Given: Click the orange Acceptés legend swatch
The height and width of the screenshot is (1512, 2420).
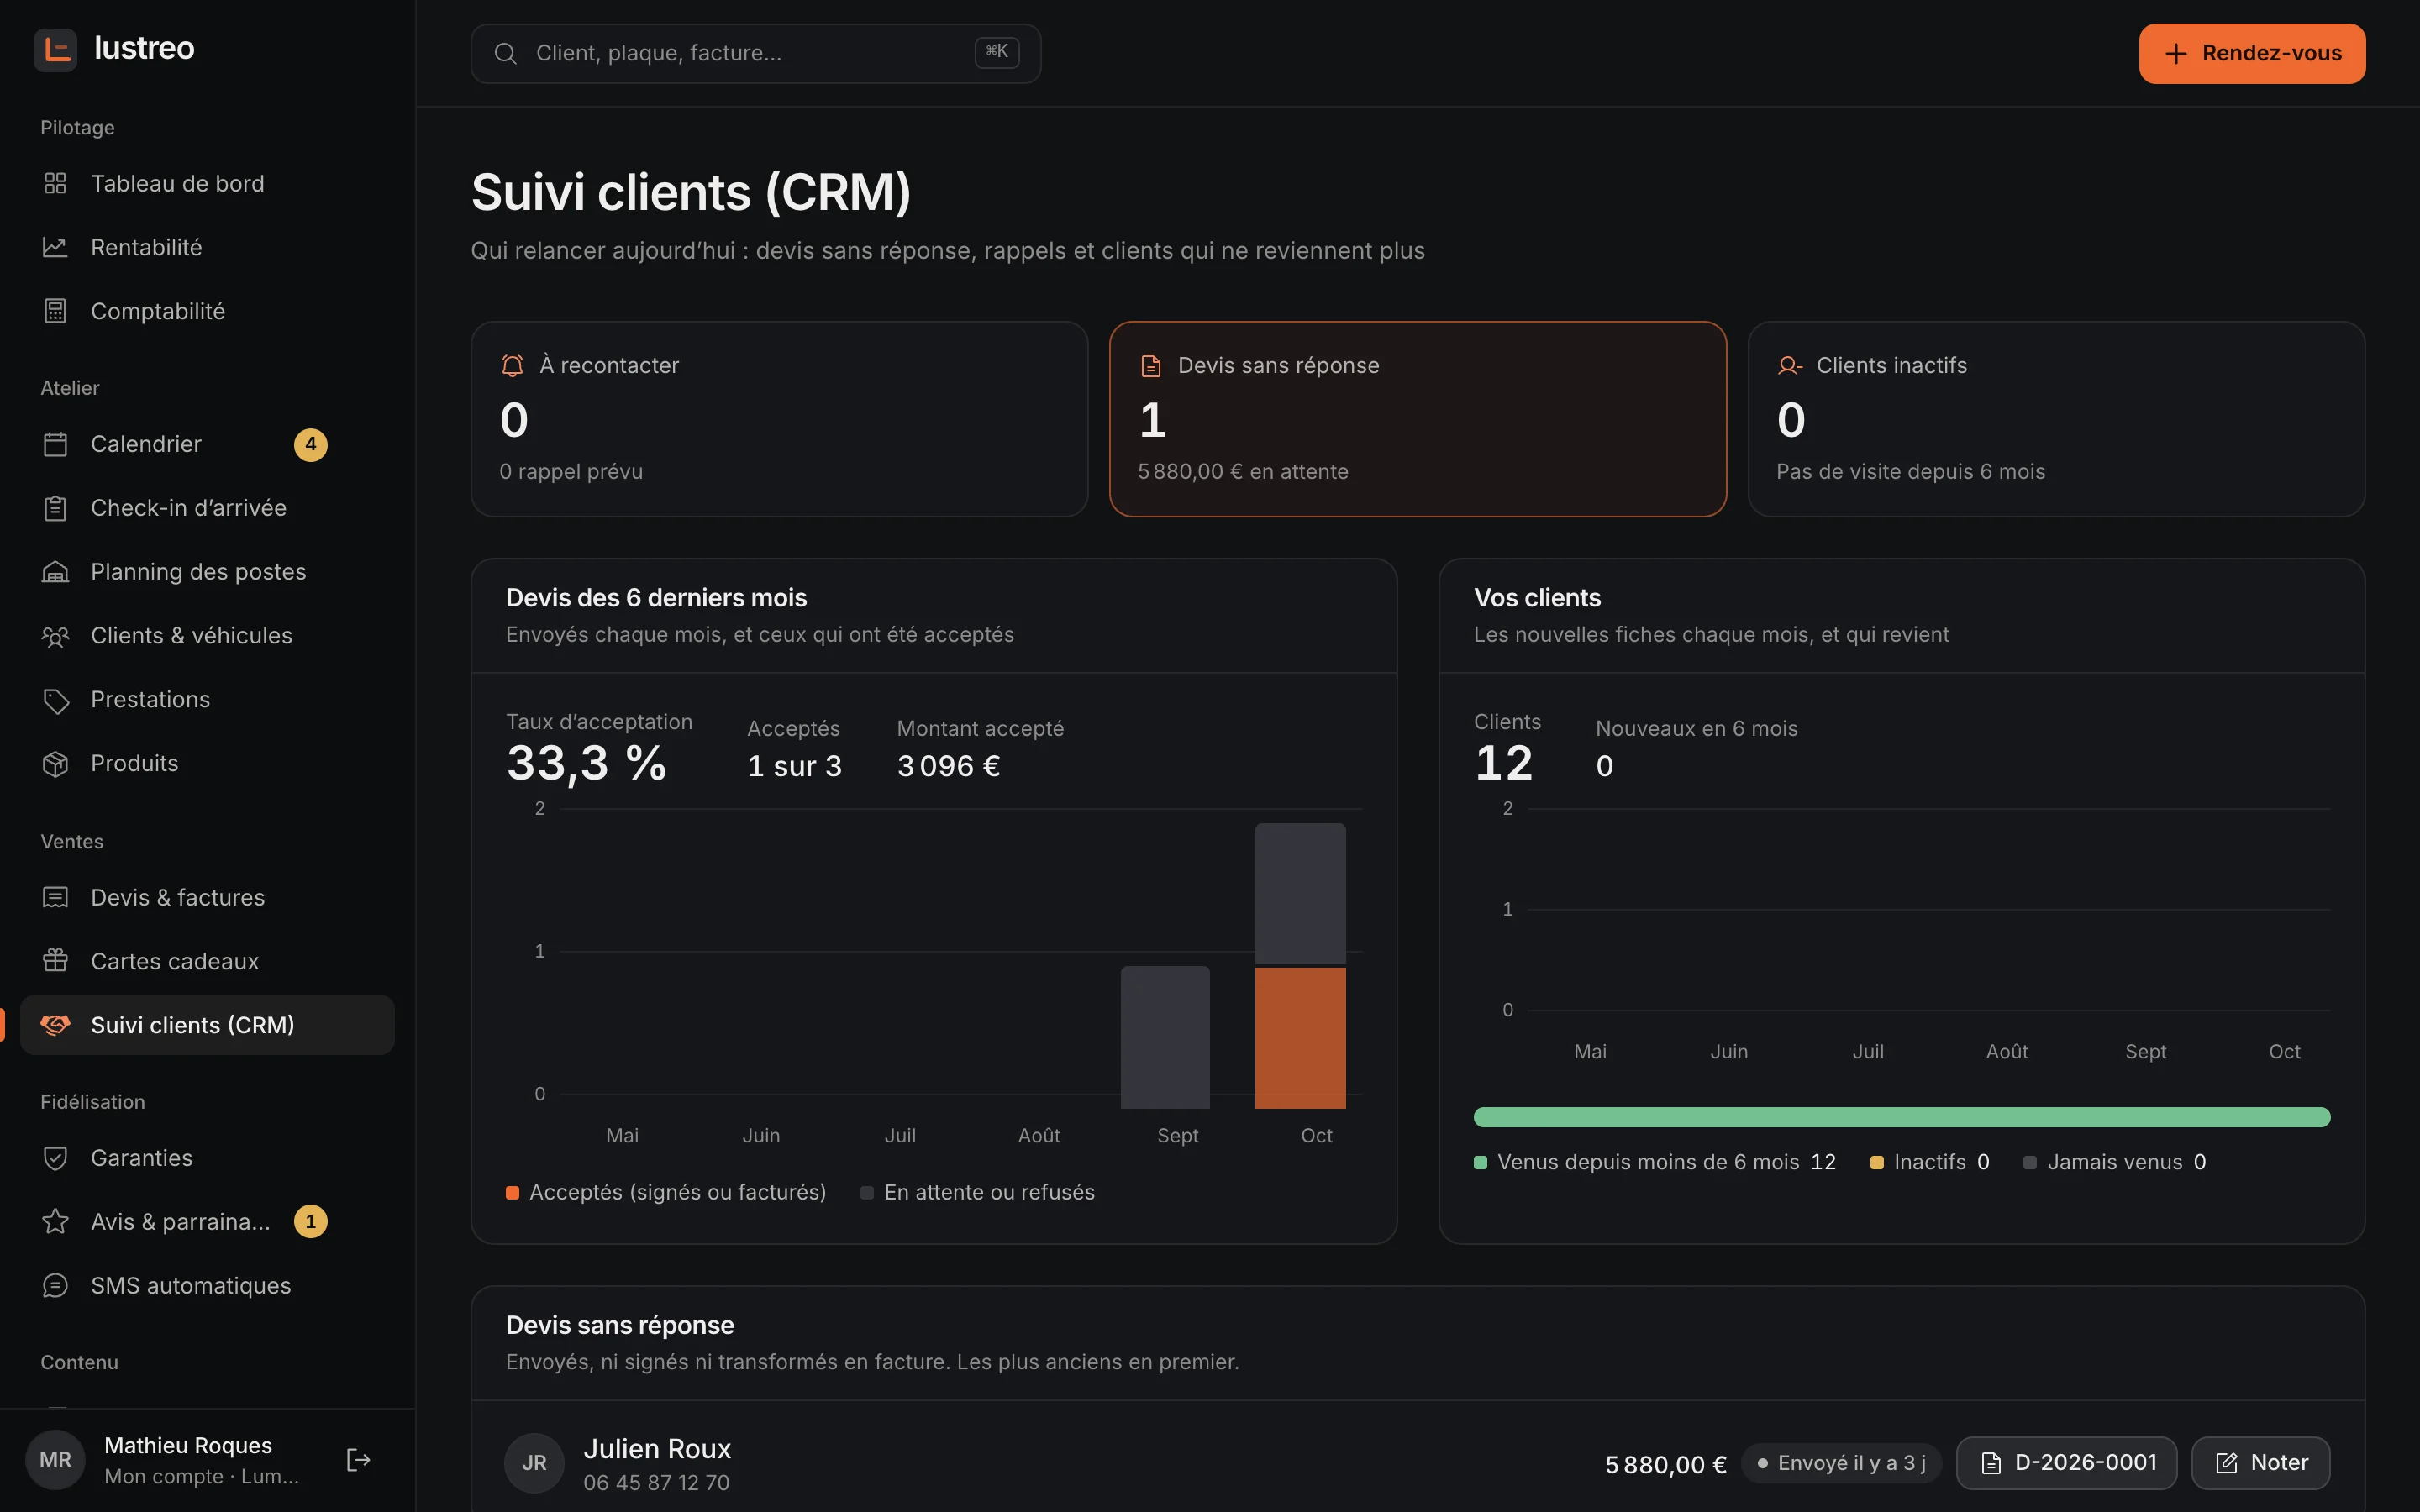Looking at the screenshot, I should [x=512, y=1193].
